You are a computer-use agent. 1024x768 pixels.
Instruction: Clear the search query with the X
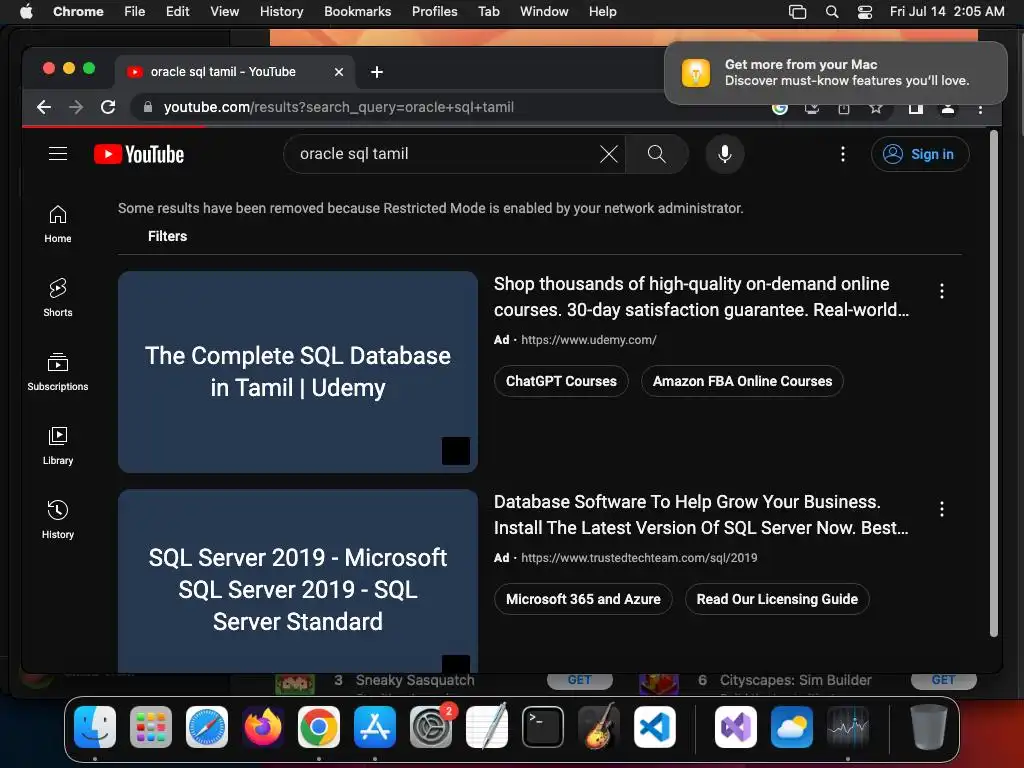[x=609, y=154]
